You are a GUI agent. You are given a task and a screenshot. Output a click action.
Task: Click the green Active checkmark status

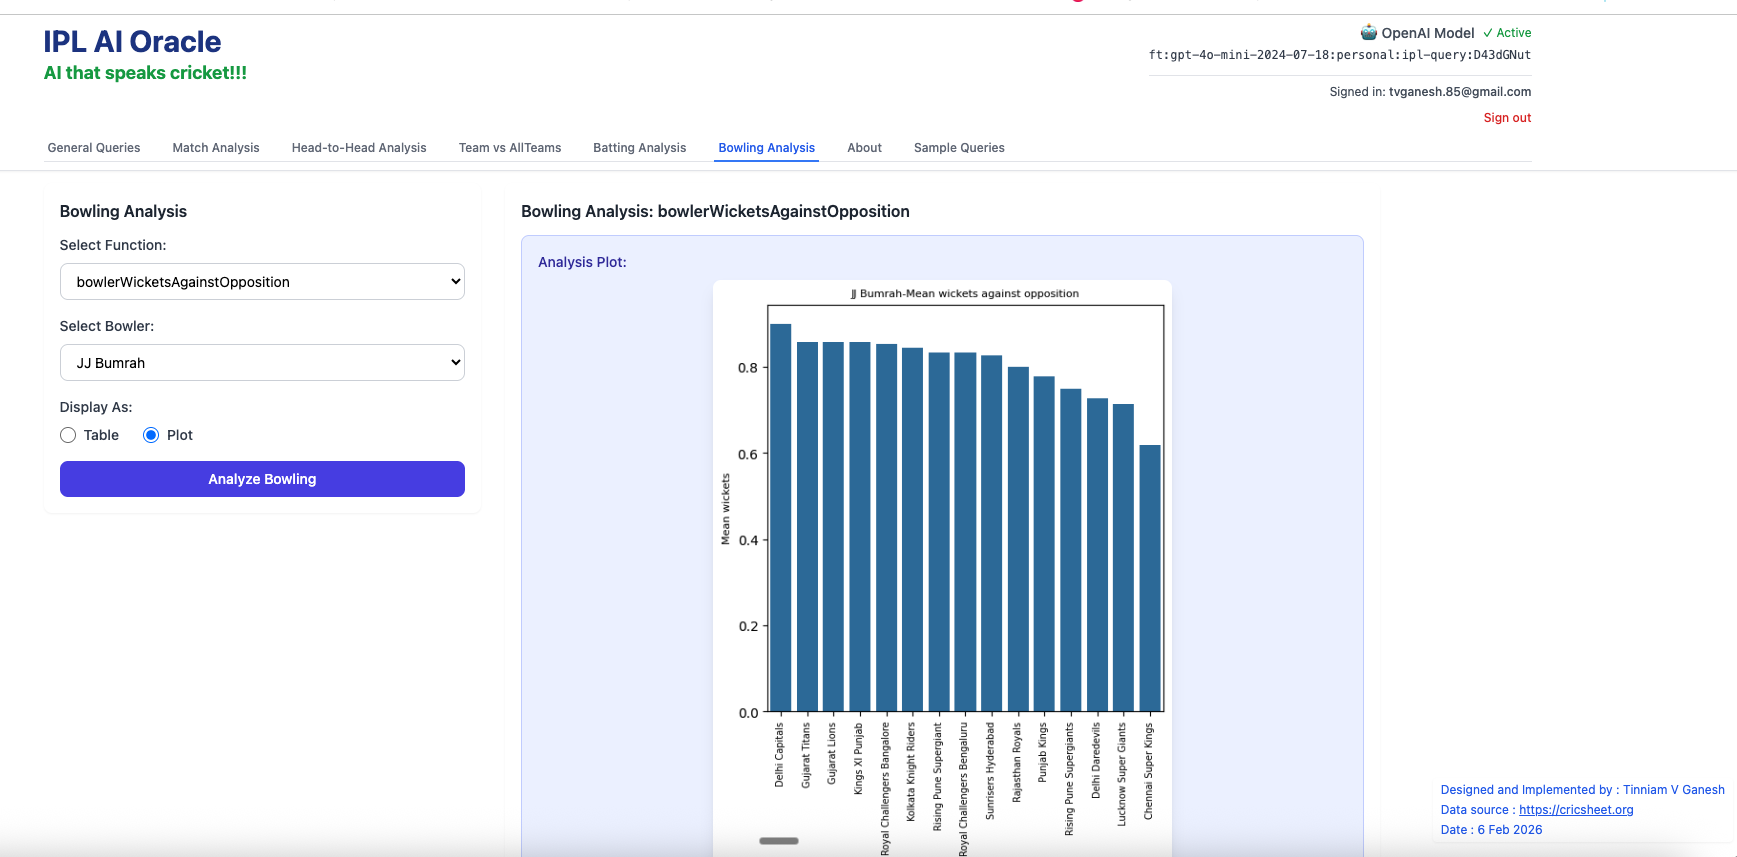[1507, 33]
